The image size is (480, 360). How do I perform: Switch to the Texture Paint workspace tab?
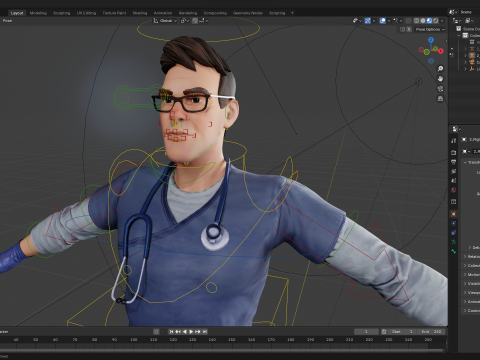coord(114,13)
